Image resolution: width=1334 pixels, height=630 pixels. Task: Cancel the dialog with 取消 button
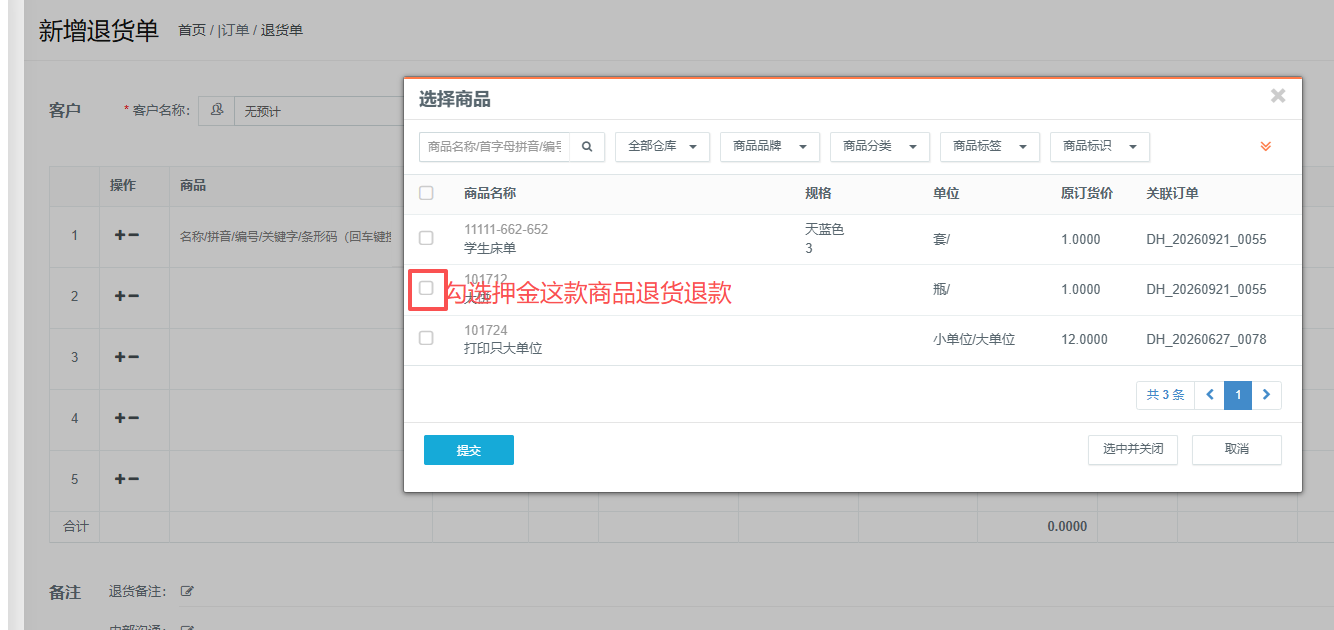tap(1237, 449)
